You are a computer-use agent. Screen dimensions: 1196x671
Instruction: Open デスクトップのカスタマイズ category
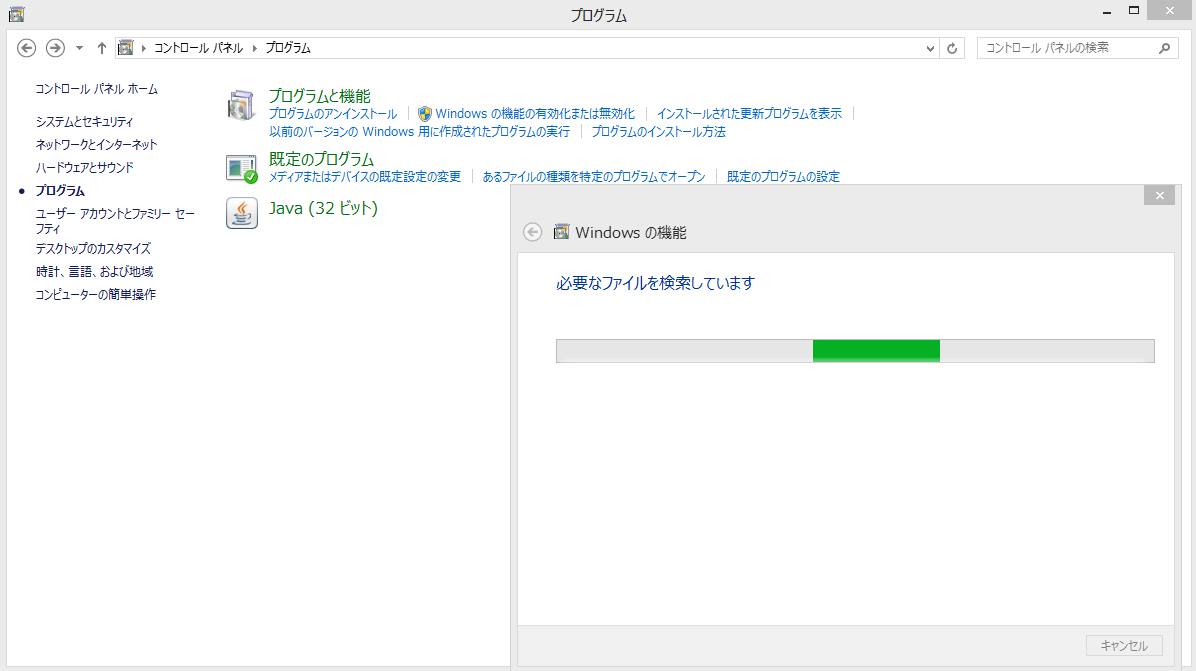pyautogui.click(x=93, y=249)
